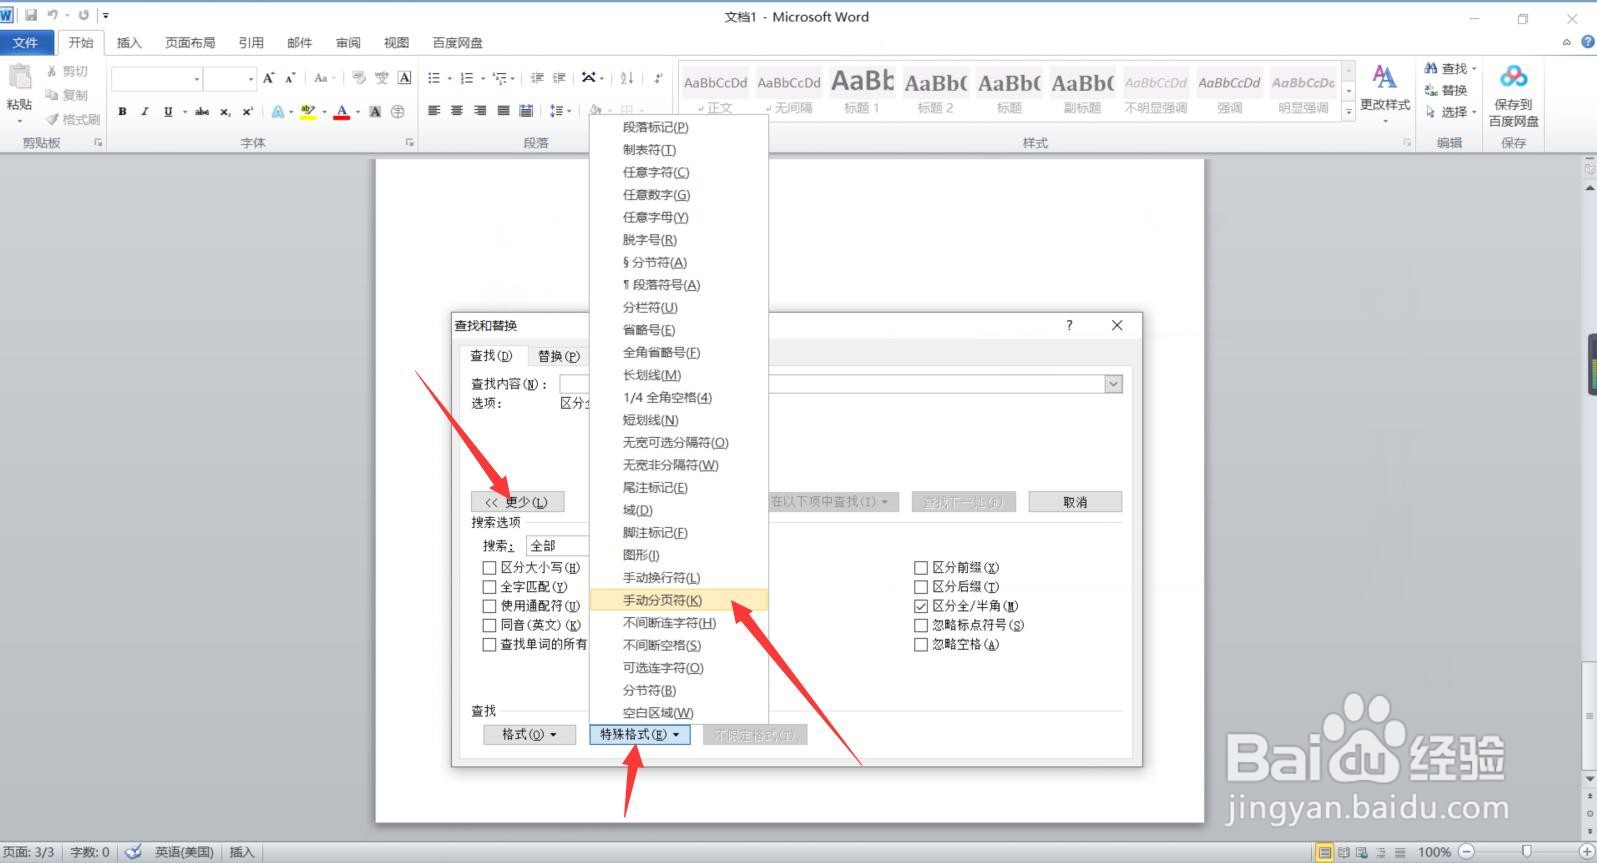Choose 分节符(B) menu entry
This screenshot has width=1597, height=863.
tap(679, 690)
